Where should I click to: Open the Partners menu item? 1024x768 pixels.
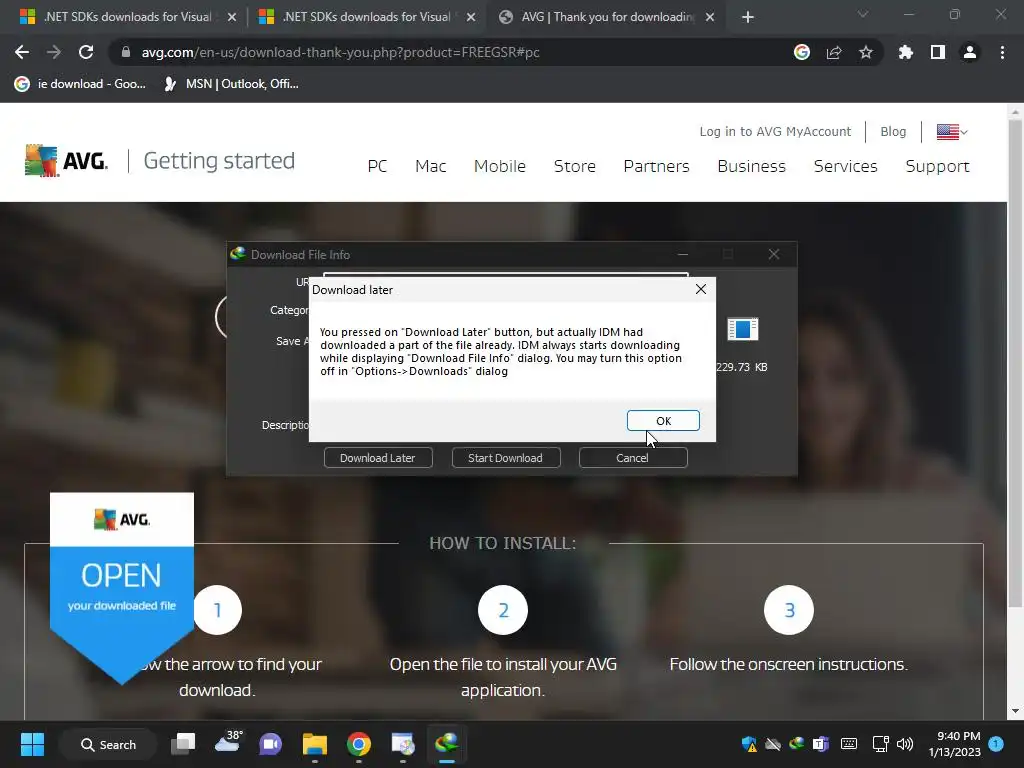pos(656,167)
